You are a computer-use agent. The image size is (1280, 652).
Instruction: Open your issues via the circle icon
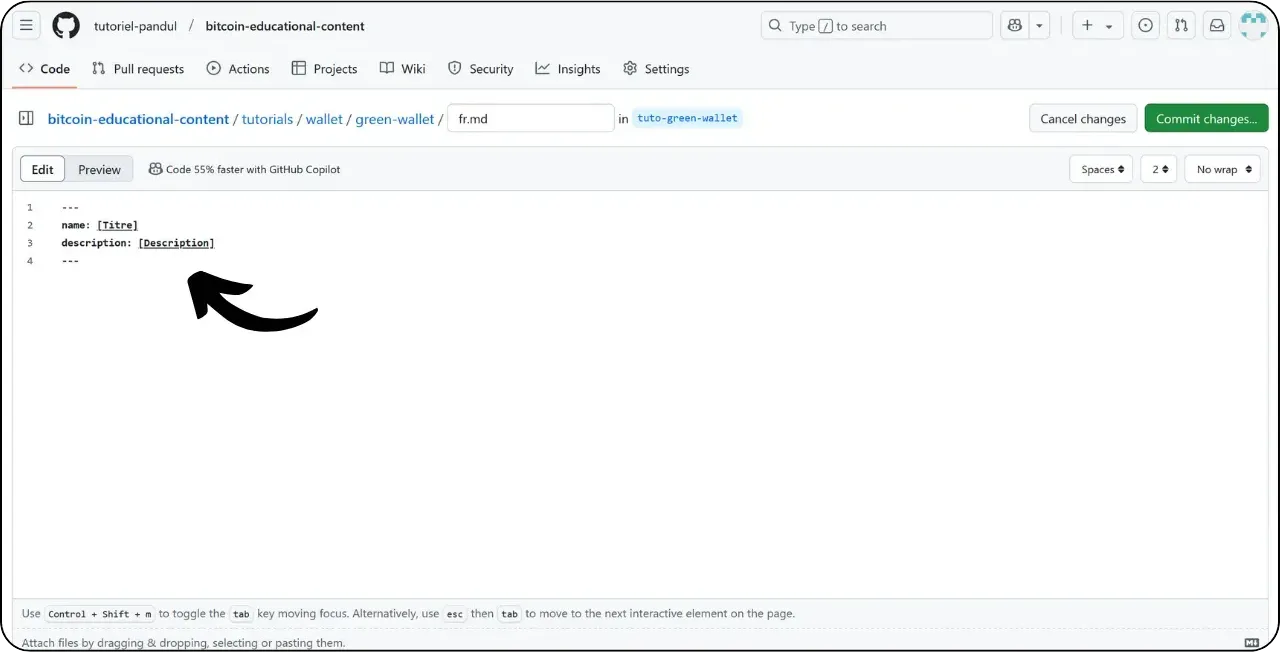click(1145, 26)
